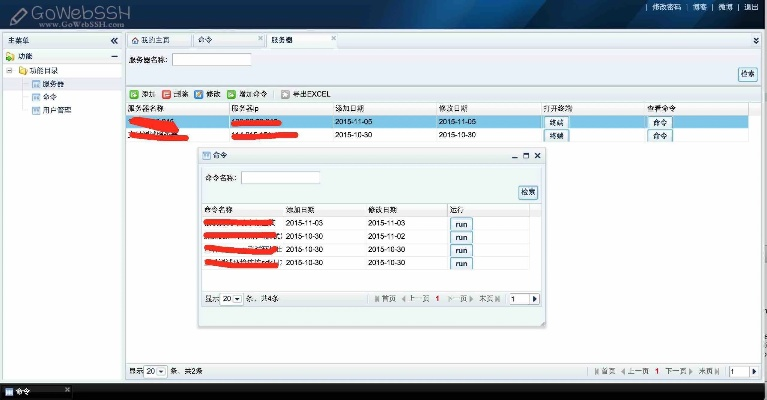Screen dimensions: 767x400
Task: Click 末页 in the main grid pager
Action: (x=708, y=372)
